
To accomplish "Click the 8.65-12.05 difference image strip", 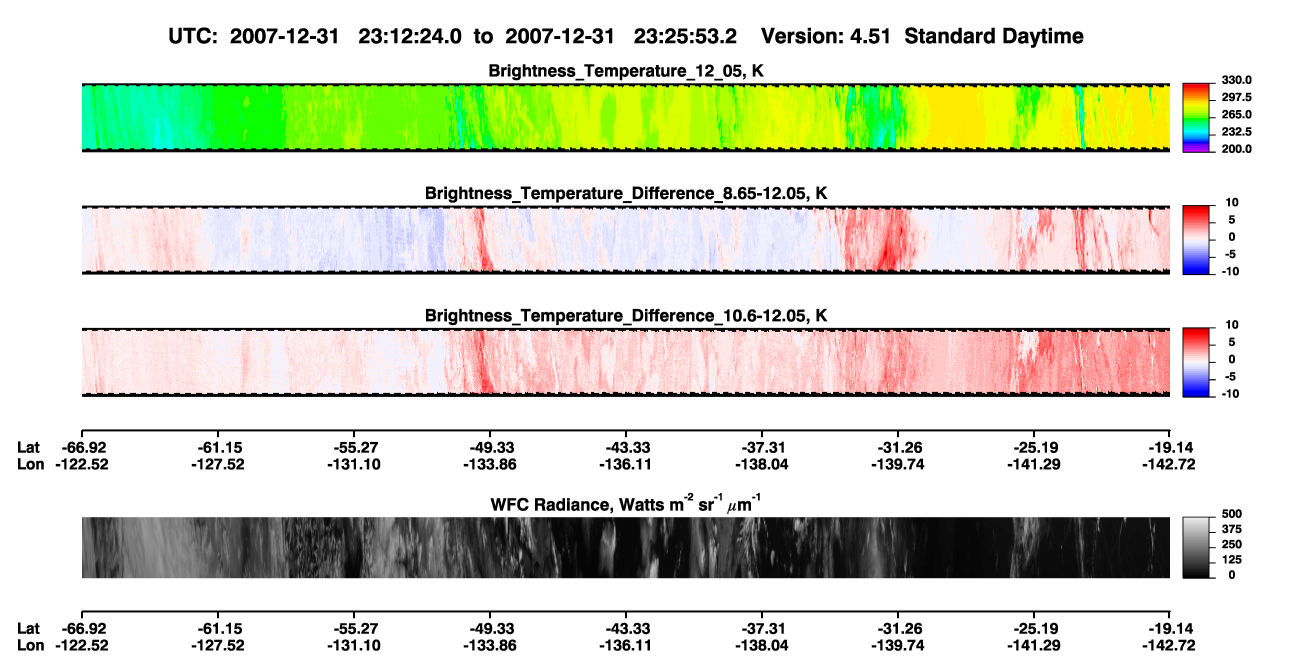I will coord(626,240).
